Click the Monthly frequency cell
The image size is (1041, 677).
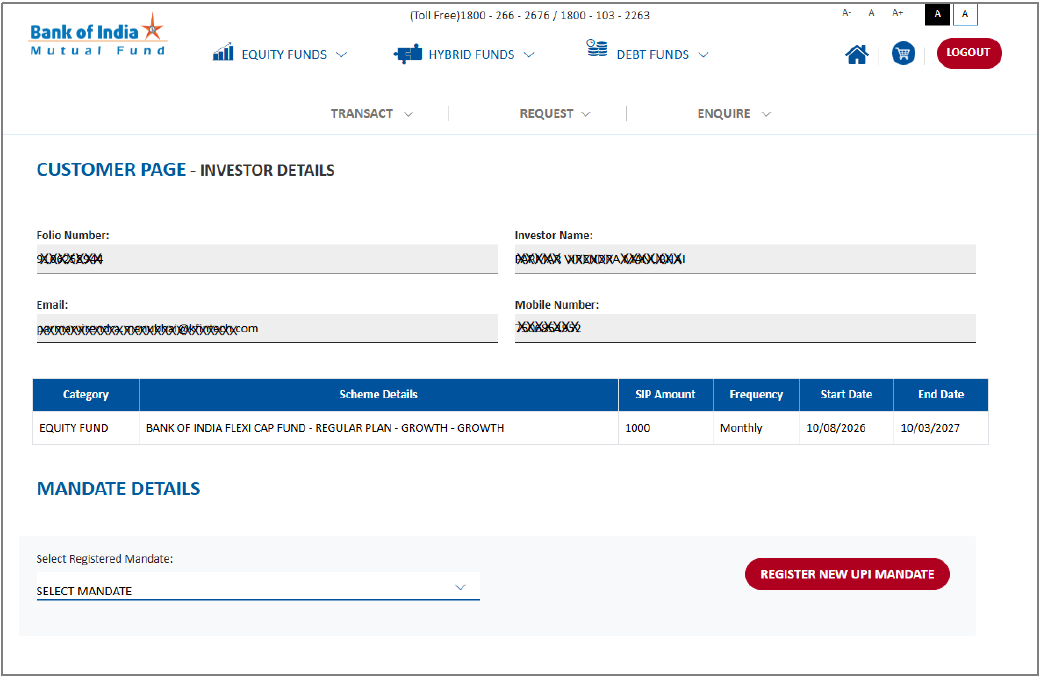(756, 428)
